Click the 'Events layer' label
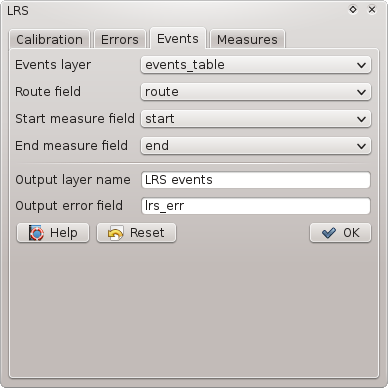Viewport: 388px width, 388px height. 53,65
